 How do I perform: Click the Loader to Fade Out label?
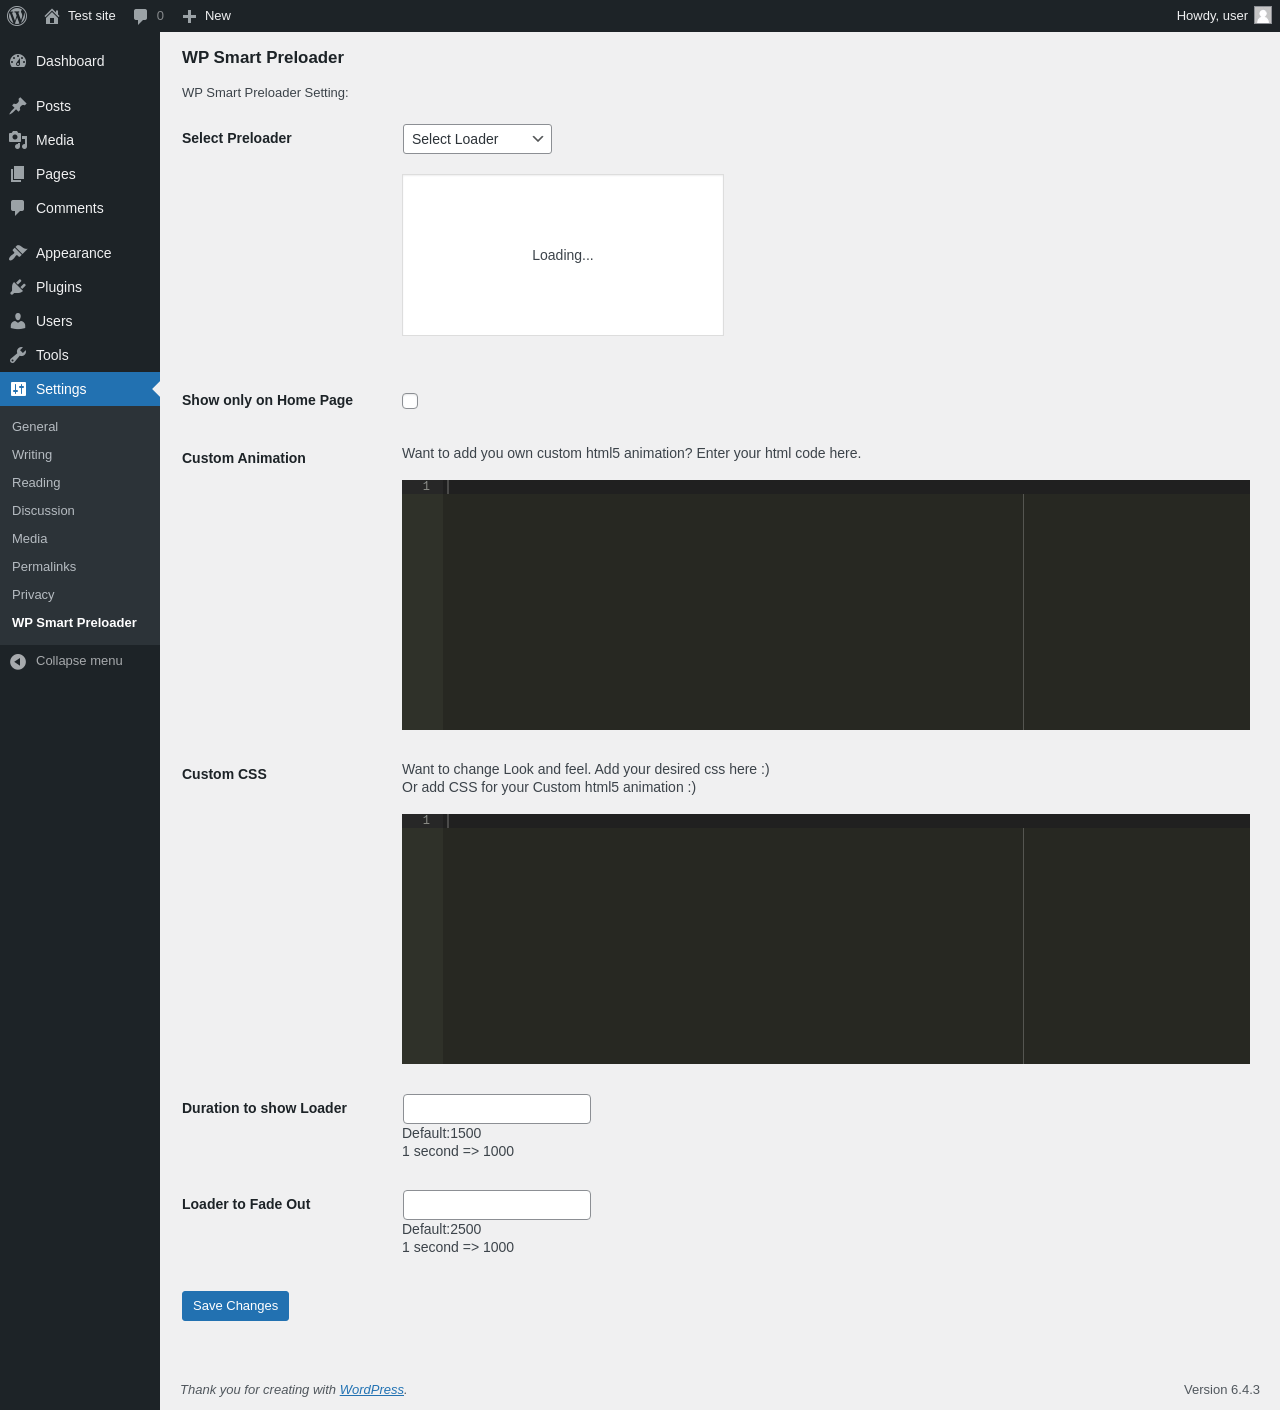point(246,1204)
